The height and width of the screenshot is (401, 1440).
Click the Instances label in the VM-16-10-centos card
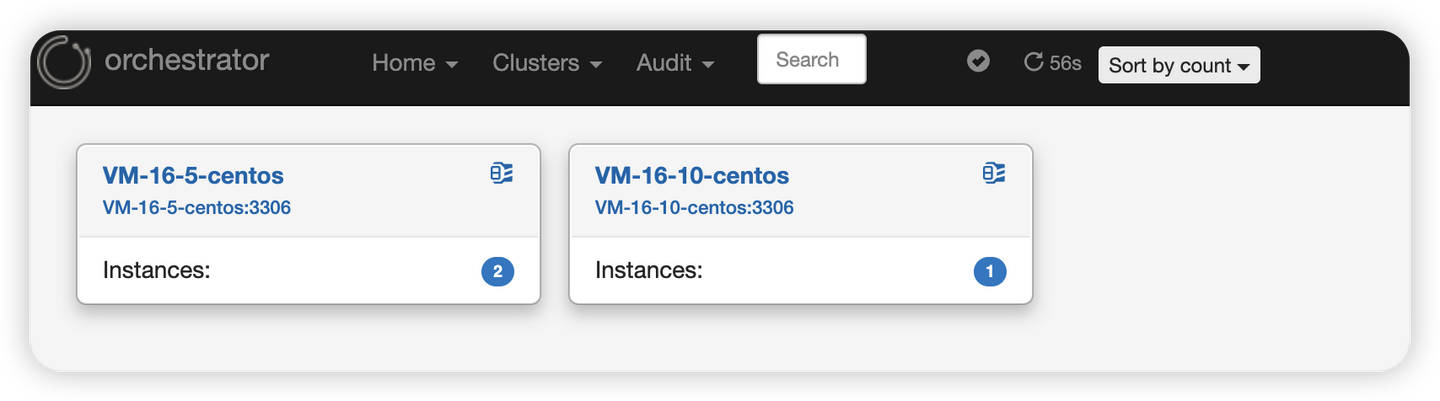pyautogui.click(x=648, y=270)
